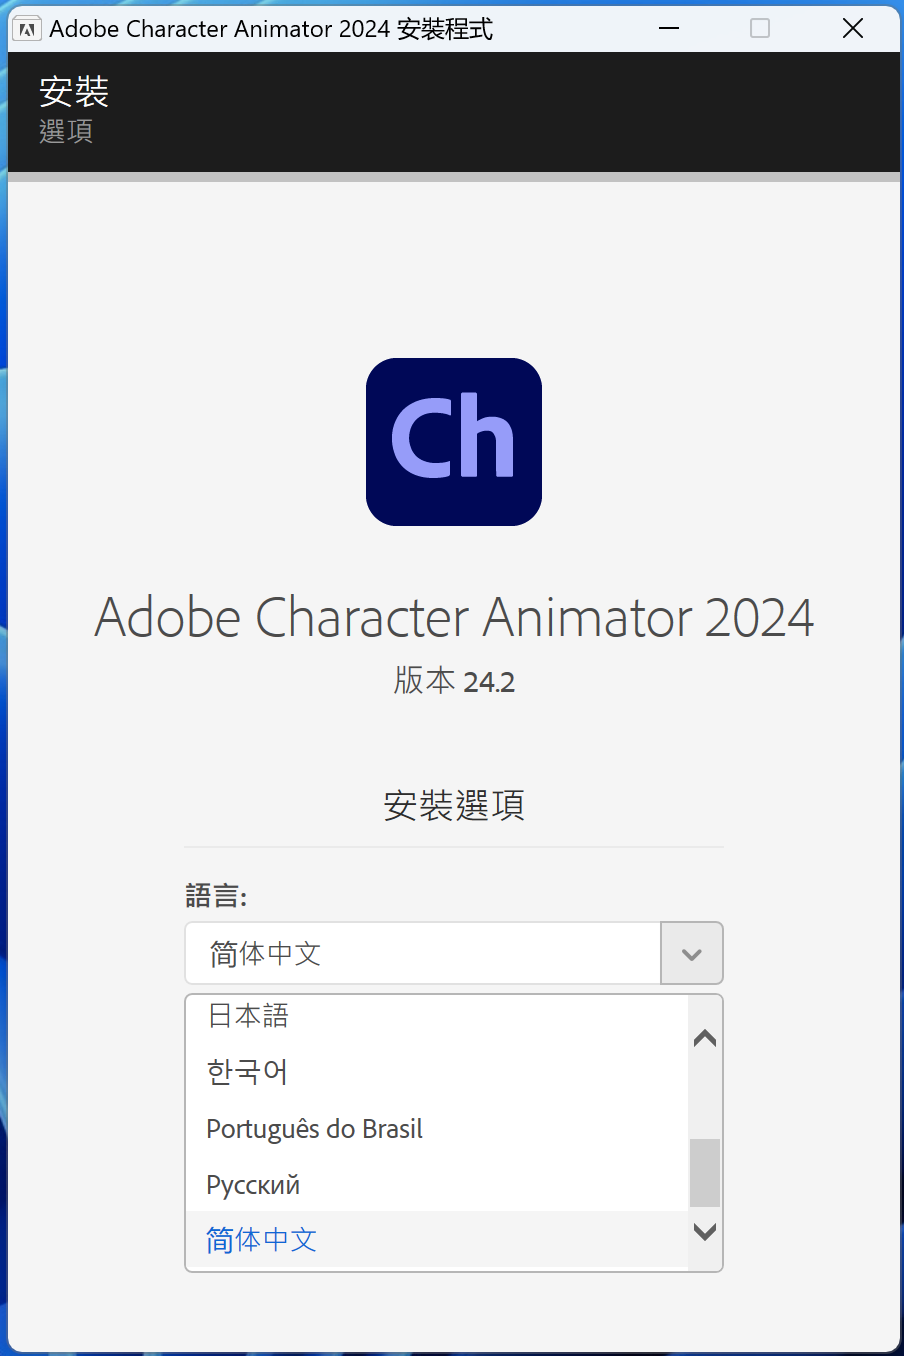Click the Character Animator Ch logo
Viewport: 904px width, 1356px height.
coord(454,442)
